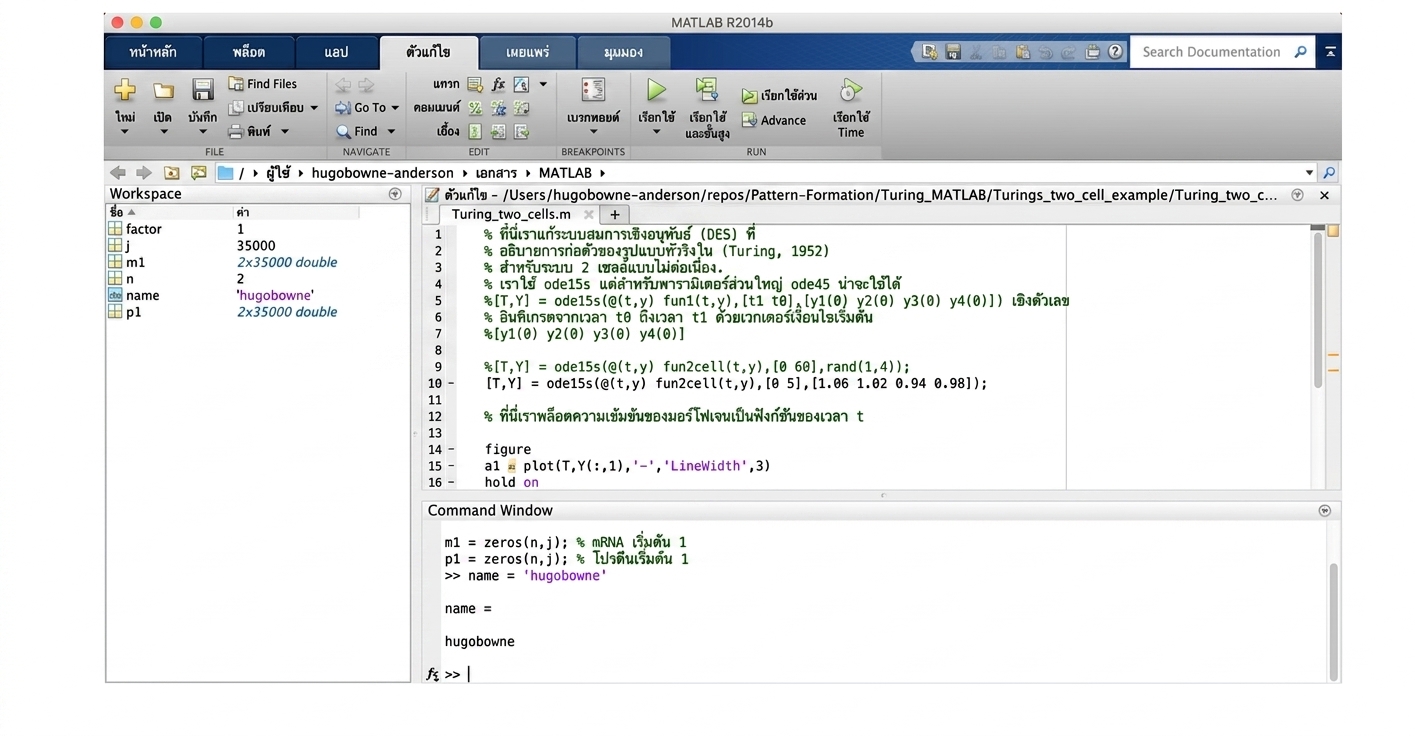Click the Run and Time icon
The width and height of the screenshot is (1415, 736).
(851, 91)
